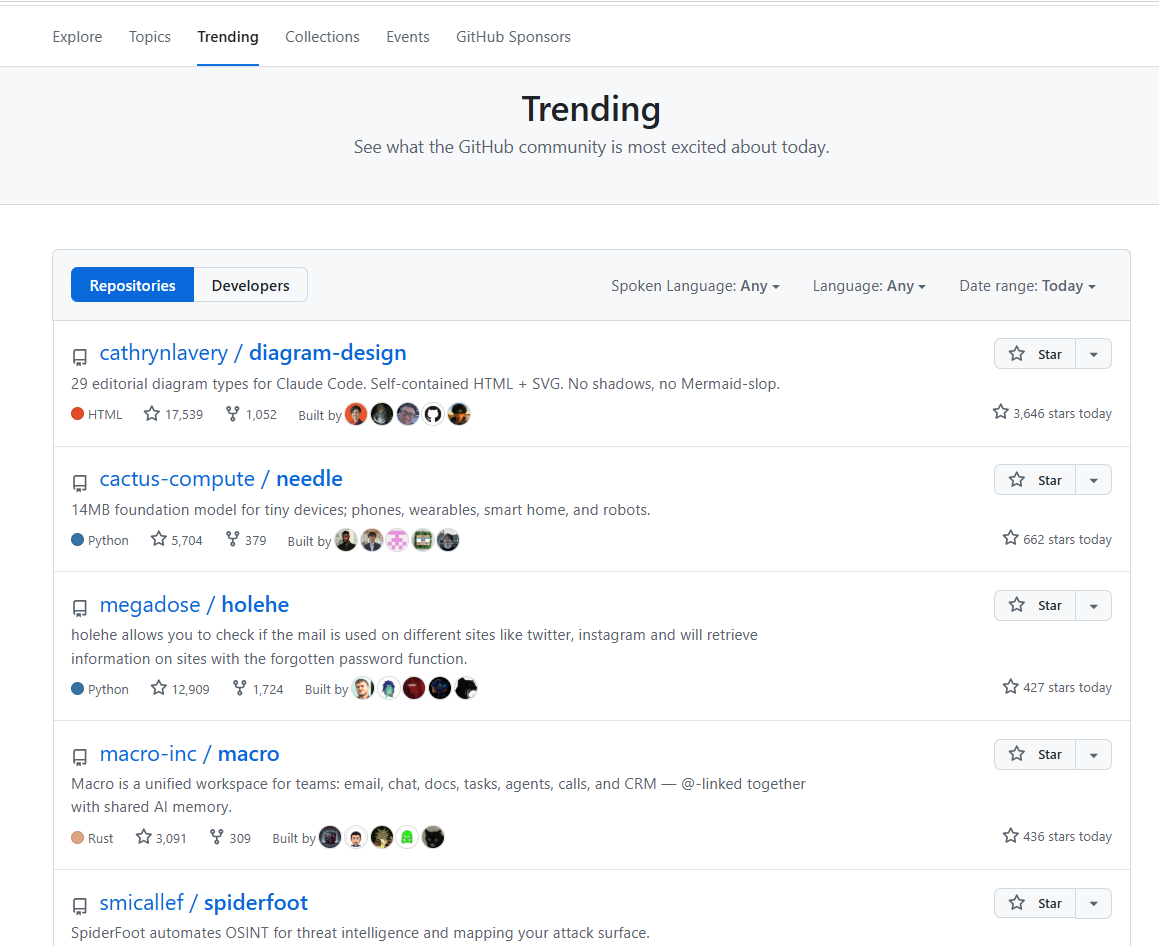This screenshot has width=1159, height=946.
Task: Click the Python color dot for needle
Action: coord(77,540)
